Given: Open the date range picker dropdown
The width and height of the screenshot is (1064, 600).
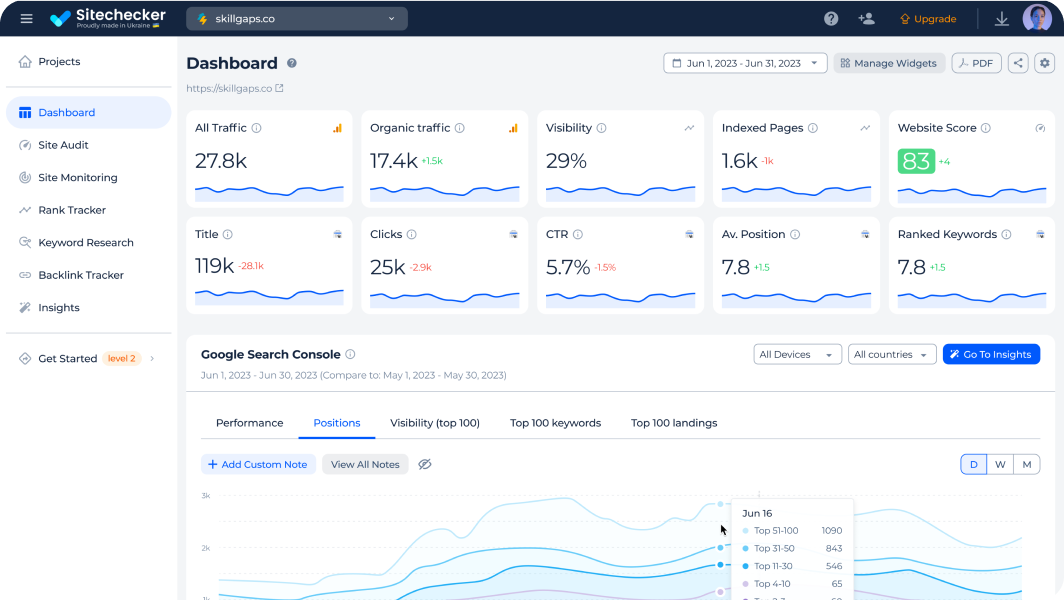Looking at the screenshot, I should [745, 63].
